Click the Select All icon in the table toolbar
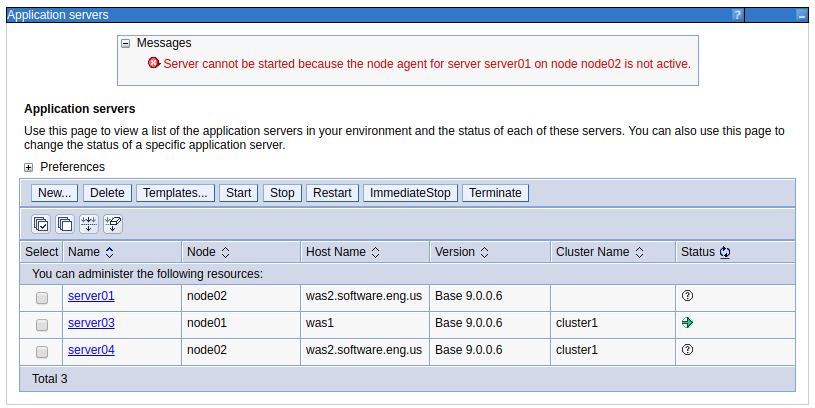Screen dimensions: 815x408 (41, 224)
